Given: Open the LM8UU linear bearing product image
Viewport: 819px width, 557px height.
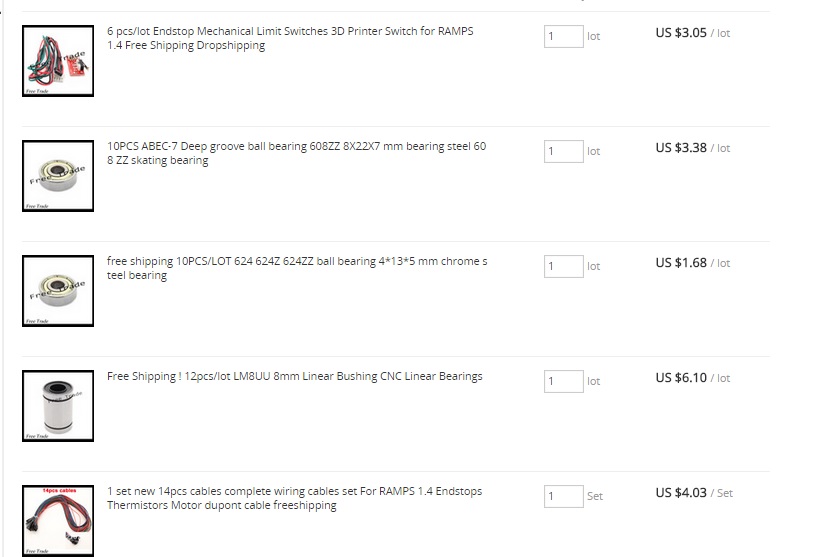Looking at the screenshot, I should [x=58, y=405].
